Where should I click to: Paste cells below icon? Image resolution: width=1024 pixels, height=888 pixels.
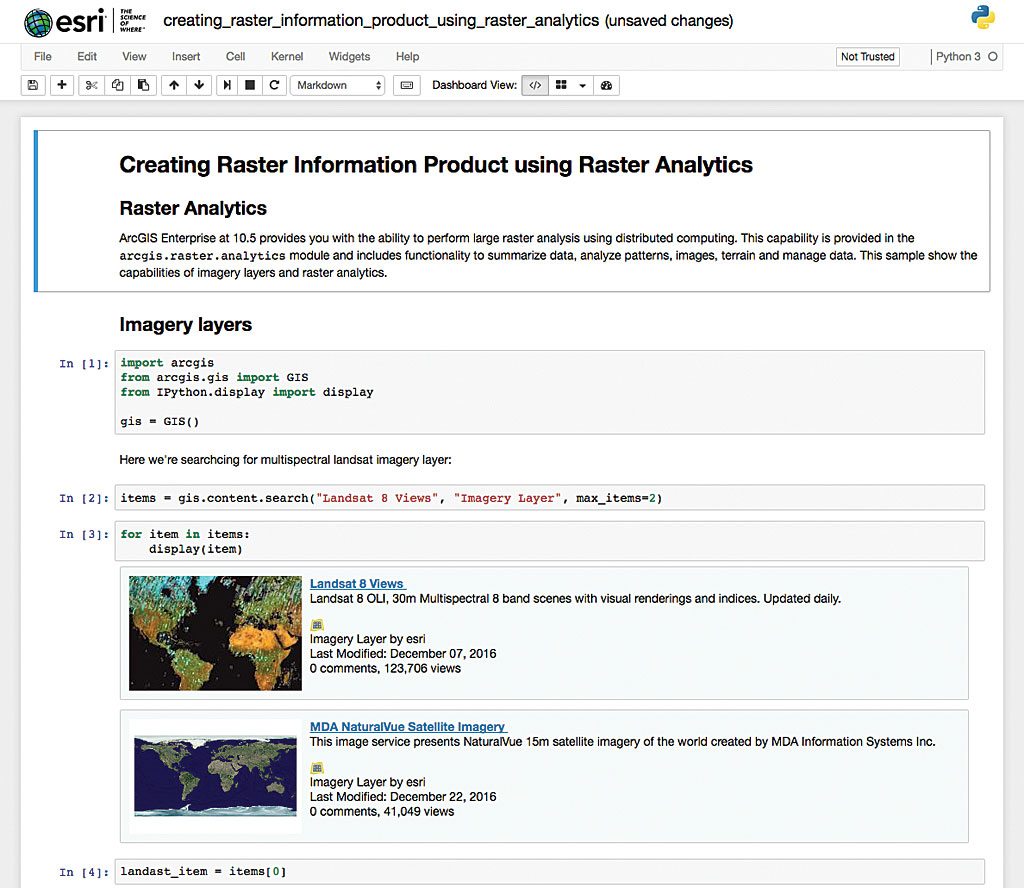coord(144,85)
